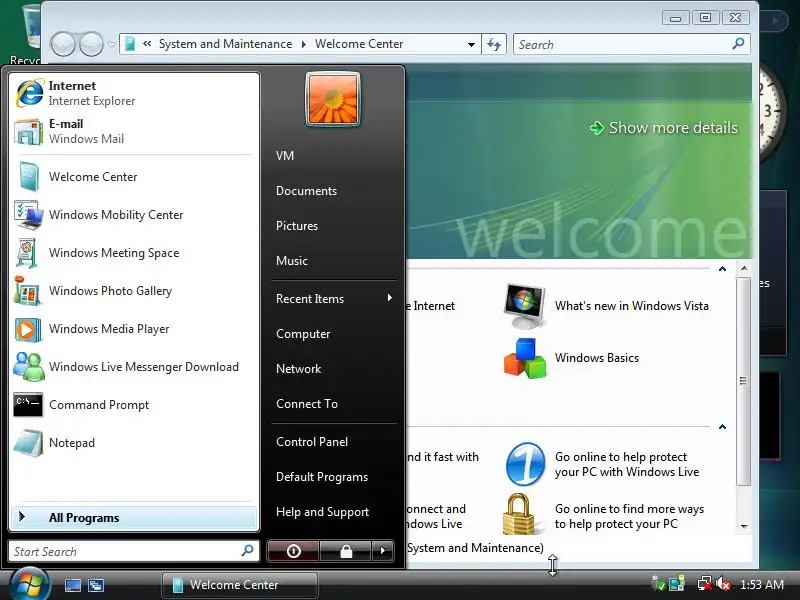This screenshot has height=600, width=800.
Task: Click the Welcome Center search magnifier icon
Action: [738, 44]
